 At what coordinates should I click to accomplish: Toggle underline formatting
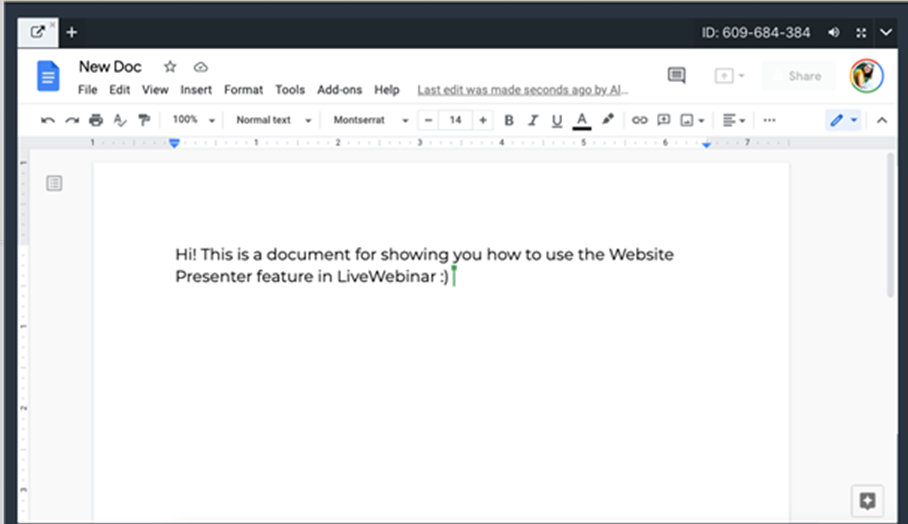tap(557, 120)
